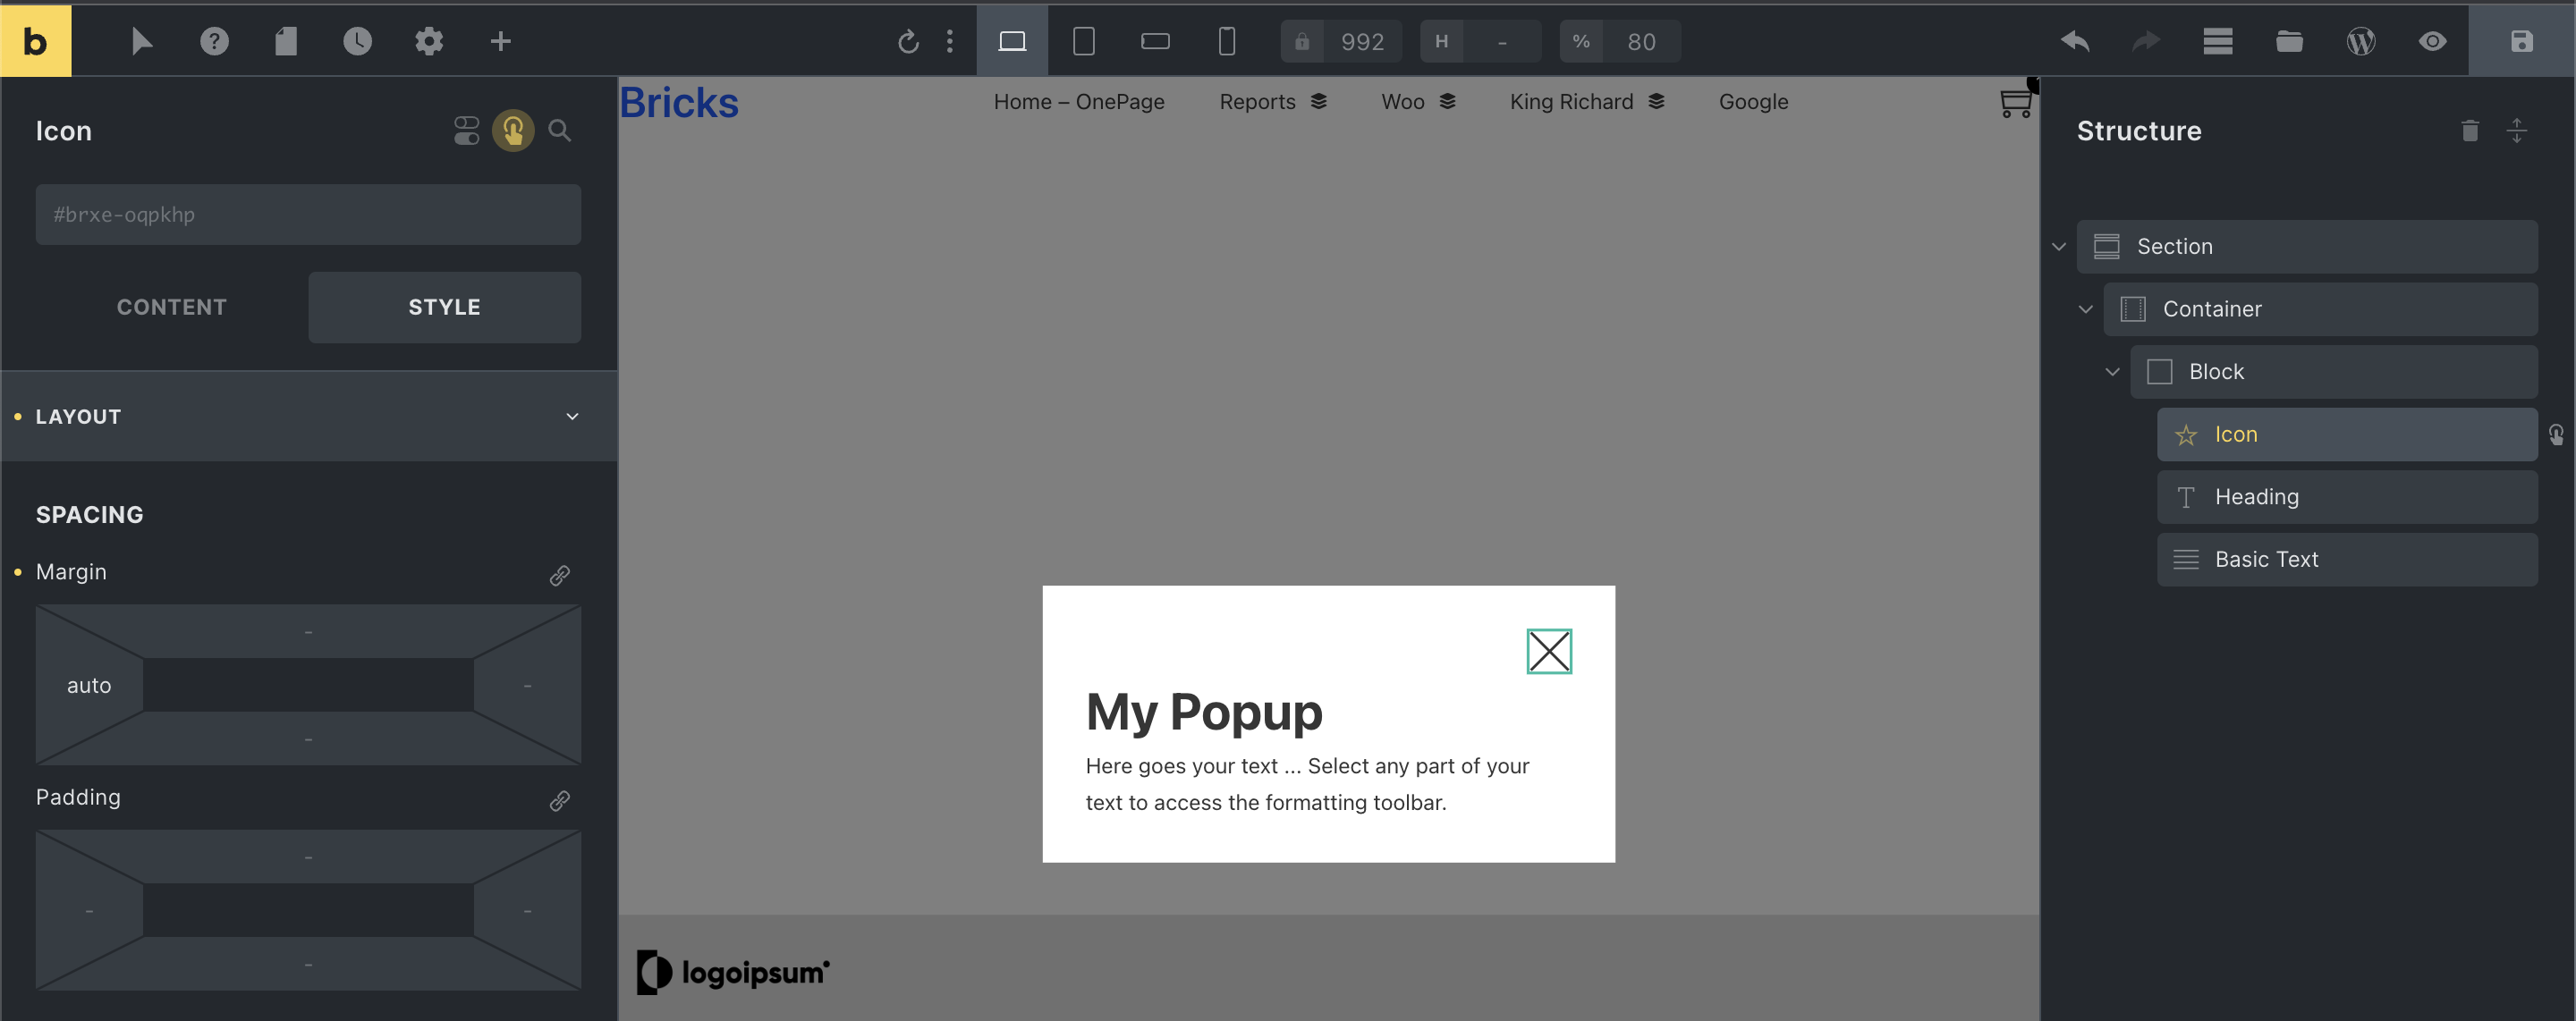Switch to mobile landscape breakpoint icon
This screenshot has width=2576, height=1021.
point(1156,41)
